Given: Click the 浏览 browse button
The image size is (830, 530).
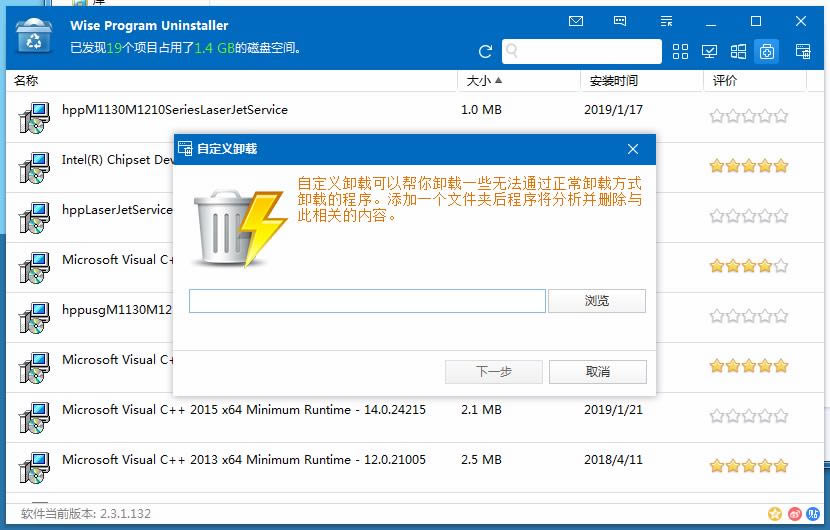Looking at the screenshot, I should point(597,301).
